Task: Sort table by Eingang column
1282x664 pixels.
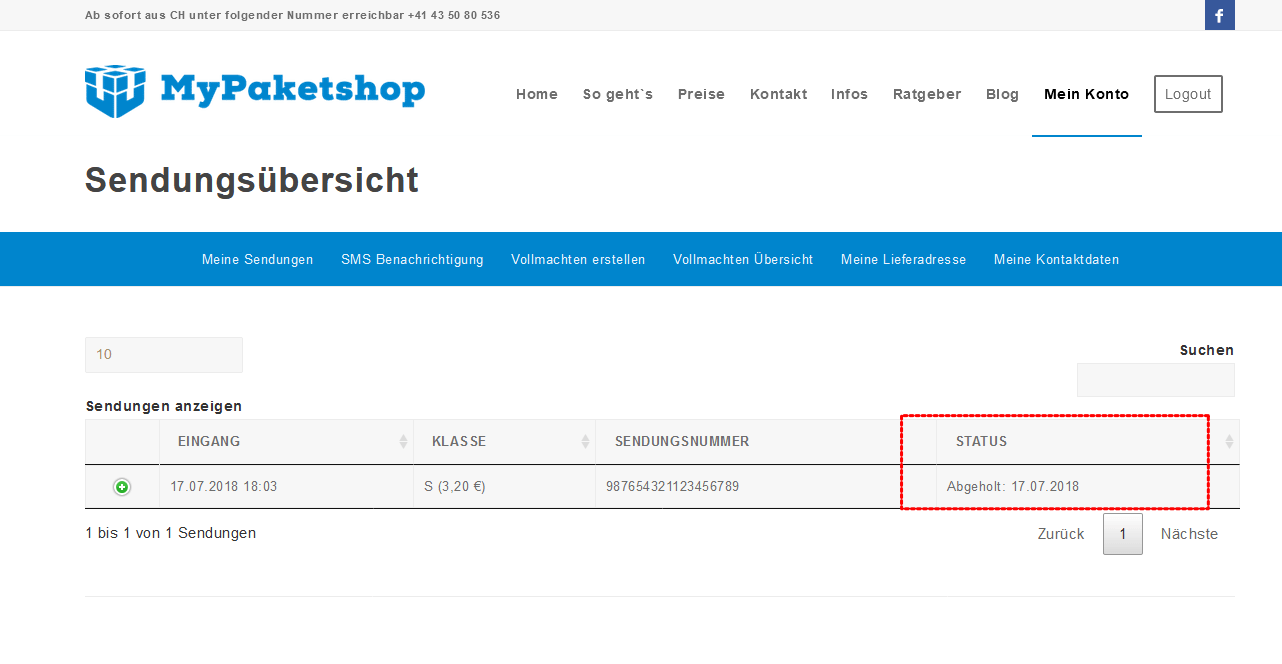Action: point(286,441)
